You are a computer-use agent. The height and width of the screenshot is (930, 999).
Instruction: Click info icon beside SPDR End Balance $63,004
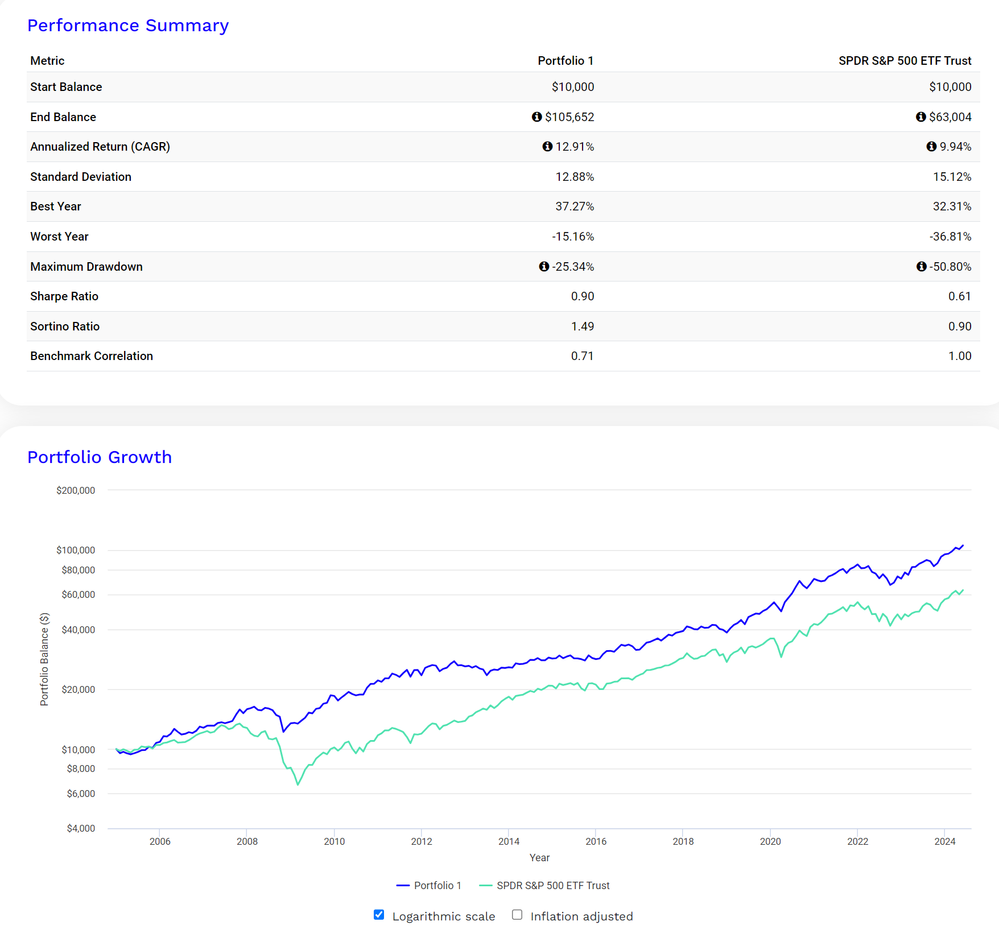[921, 117]
